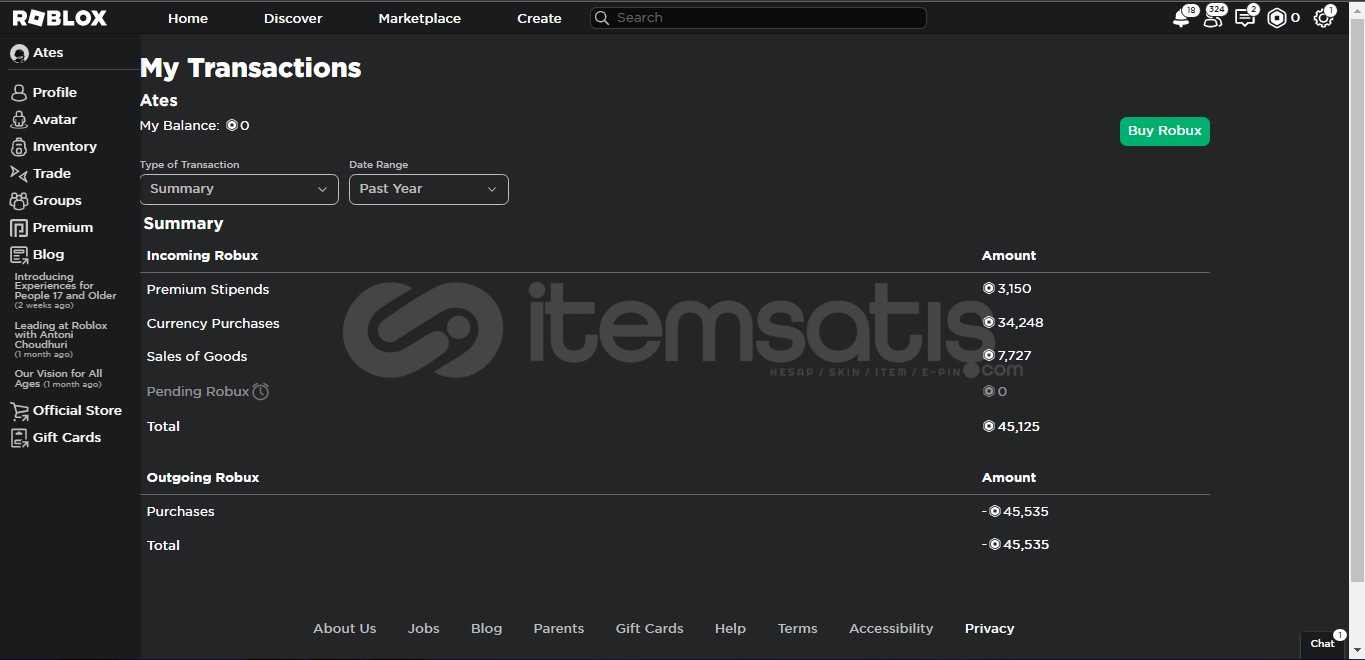Open Inventory via its sidebar icon
The width and height of the screenshot is (1365, 660).
point(18,147)
